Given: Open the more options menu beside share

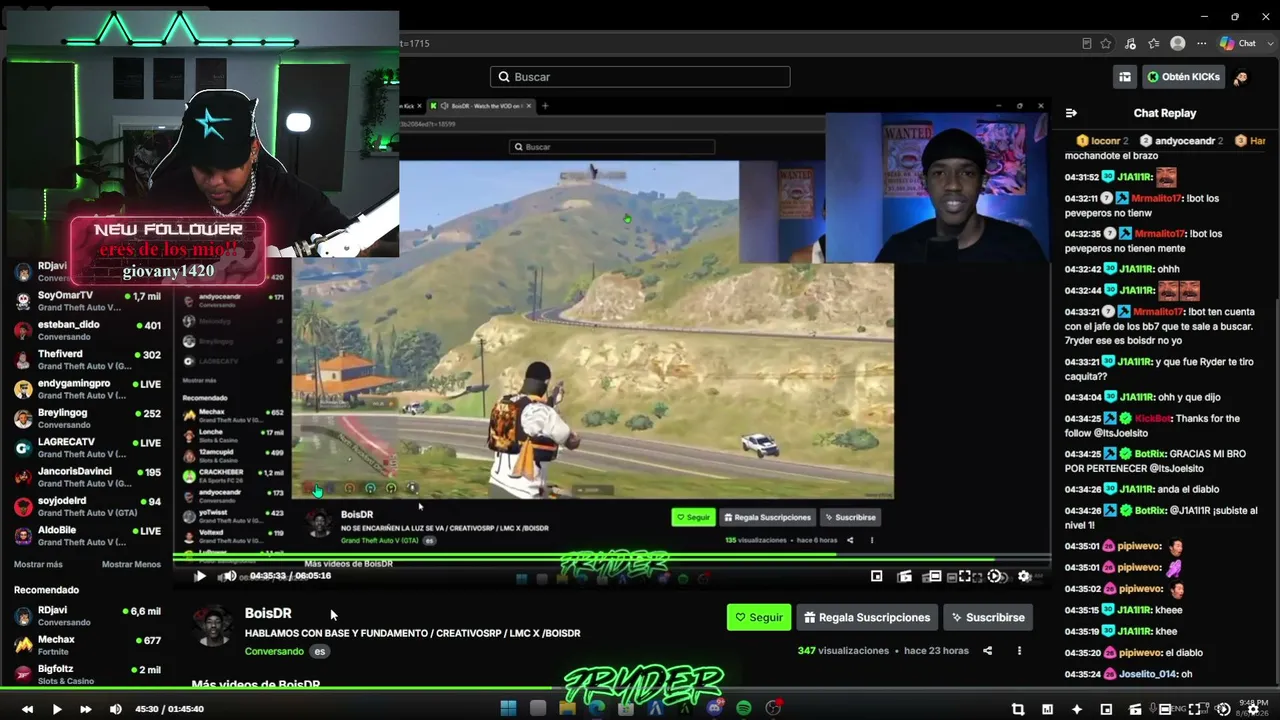Looking at the screenshot, I should tap(1019, 651).
